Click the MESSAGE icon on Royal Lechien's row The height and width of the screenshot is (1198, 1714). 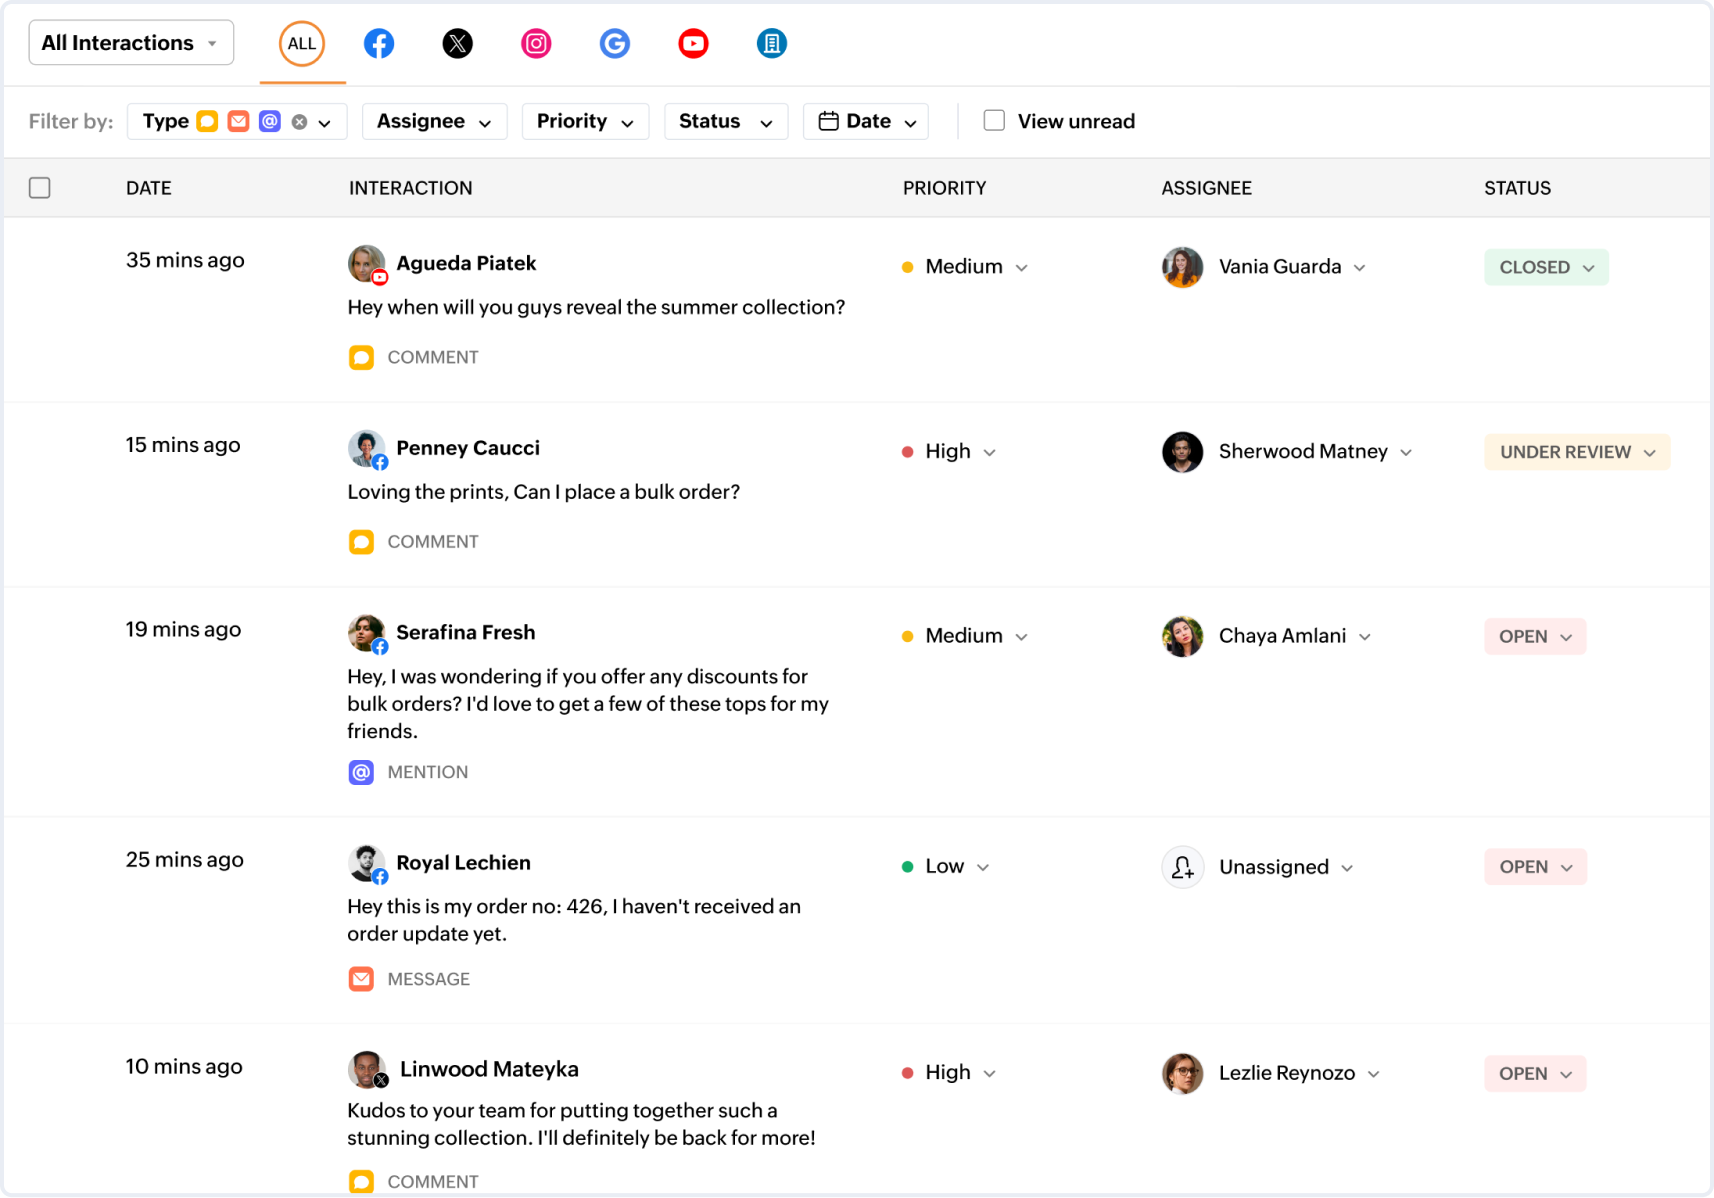point(361,979)
